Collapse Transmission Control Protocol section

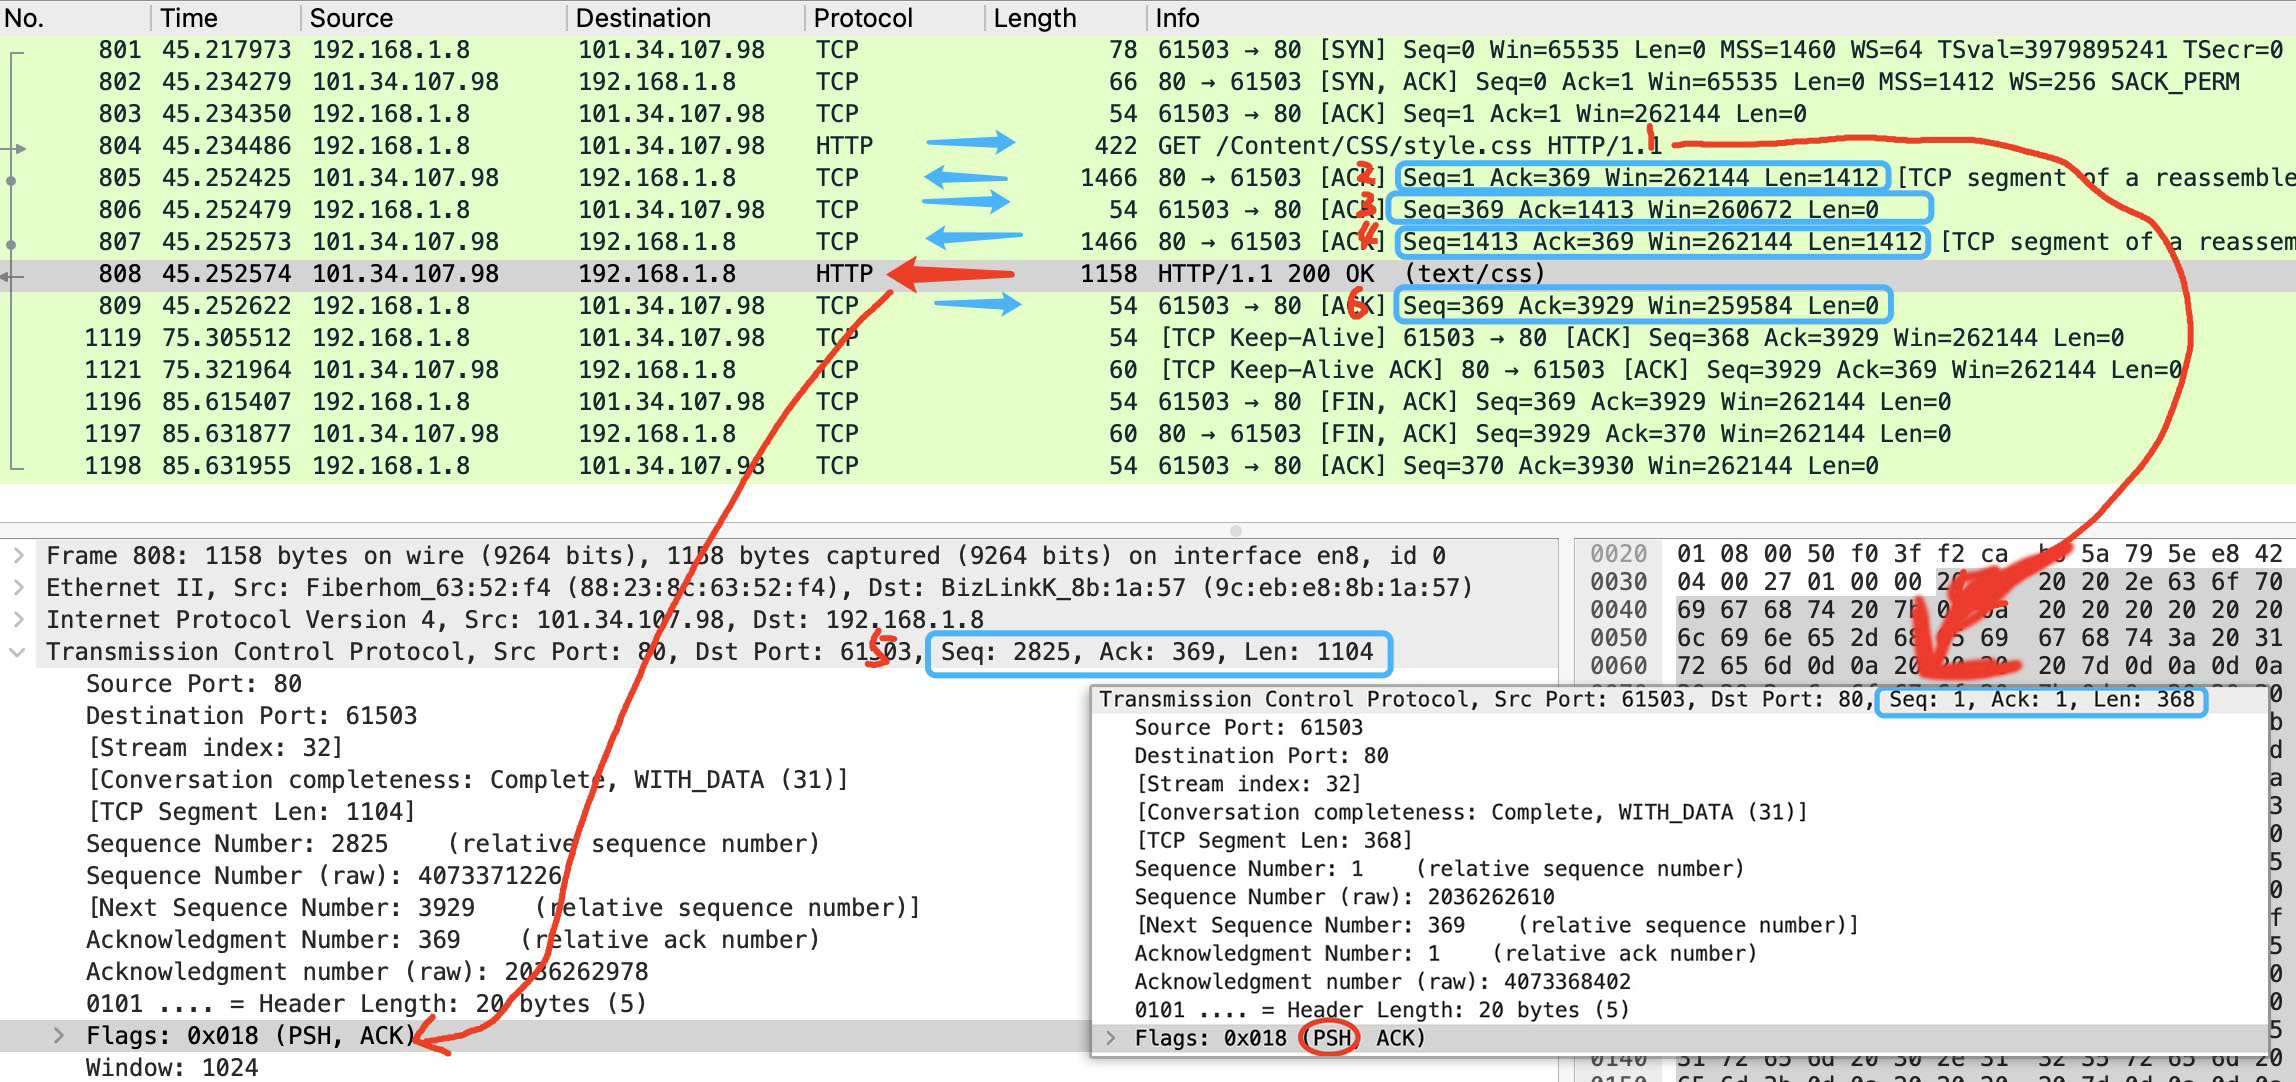click(18, 652)
